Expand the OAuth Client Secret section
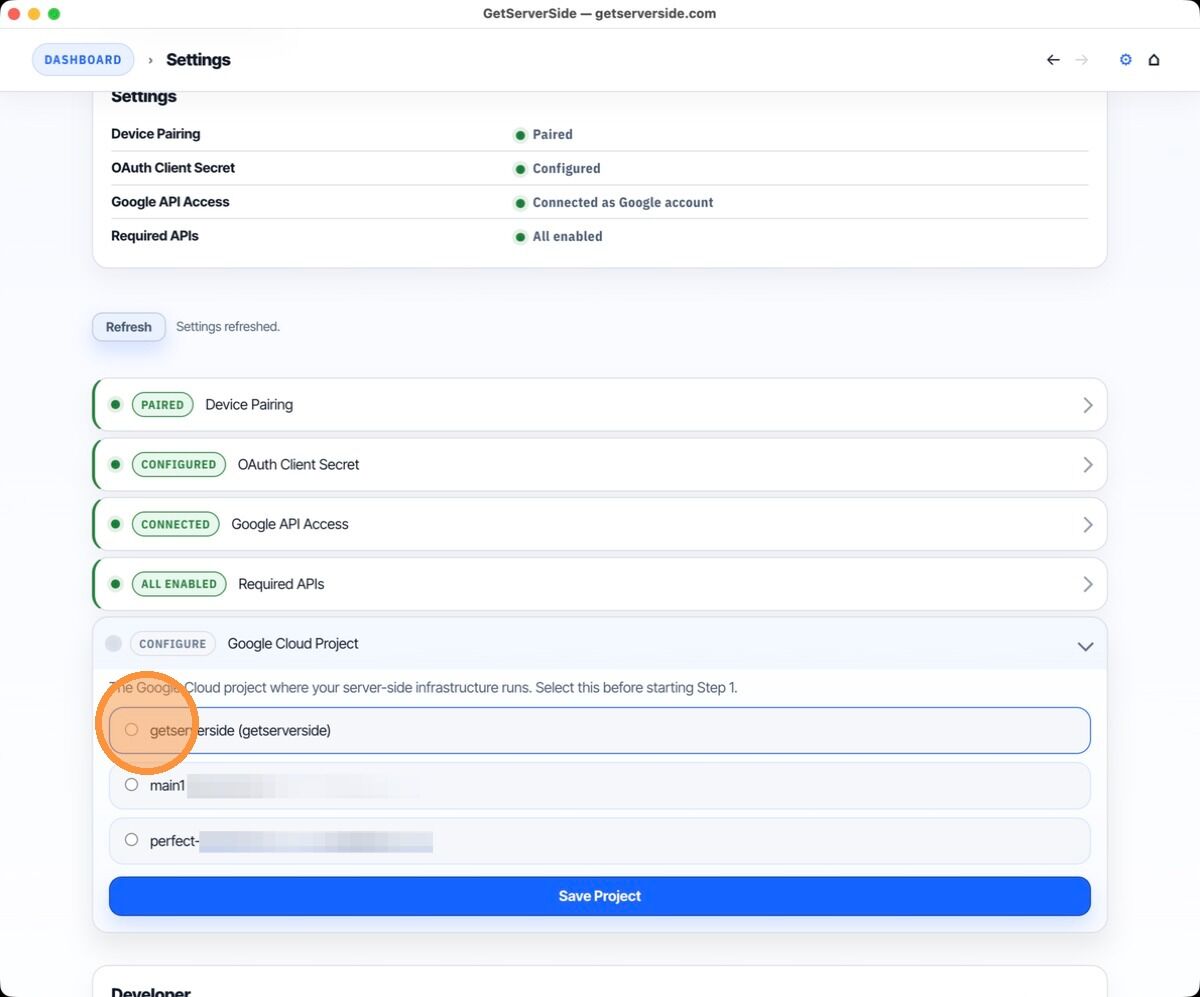 (1087, 465)
